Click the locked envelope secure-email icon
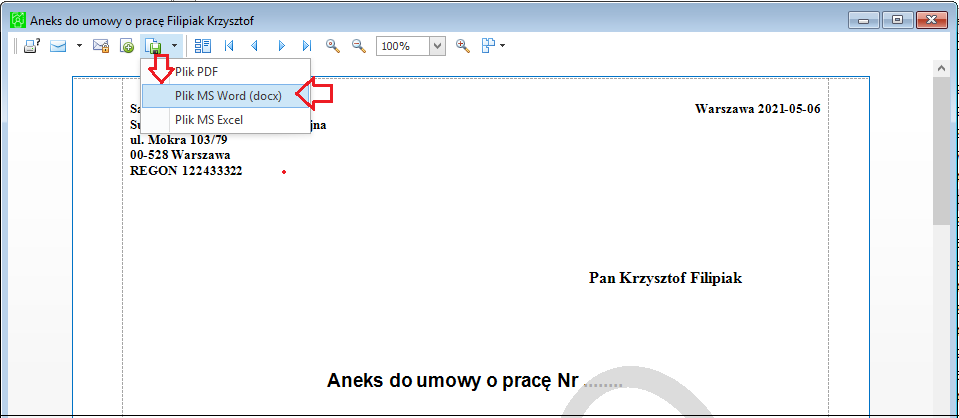Screen dimensions: 959x418 [101, 46]
